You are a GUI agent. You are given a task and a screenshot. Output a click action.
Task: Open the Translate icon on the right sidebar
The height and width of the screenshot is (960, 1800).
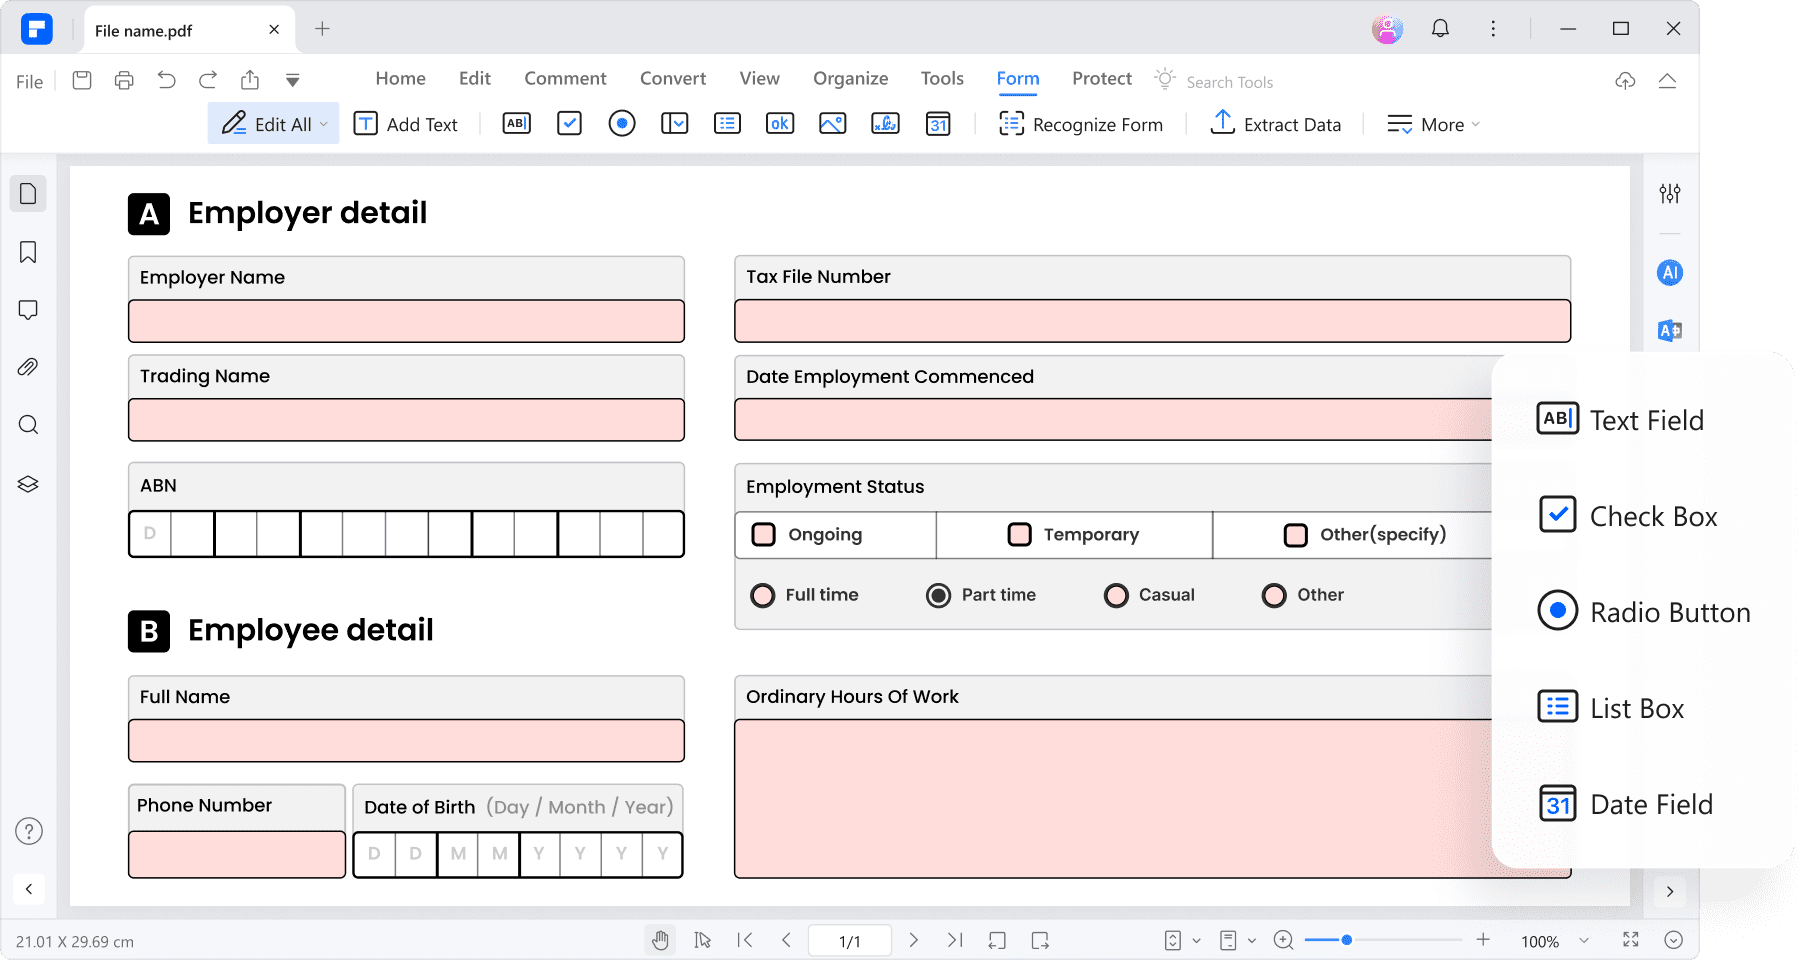pos(1670,331)
